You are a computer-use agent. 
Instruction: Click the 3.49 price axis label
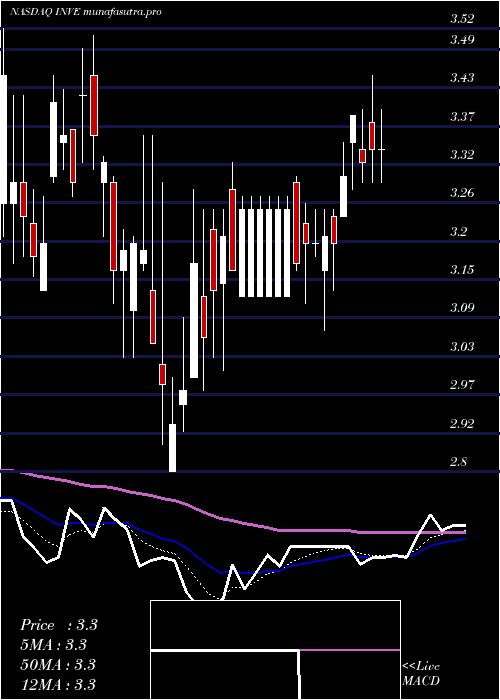point(462,40)
